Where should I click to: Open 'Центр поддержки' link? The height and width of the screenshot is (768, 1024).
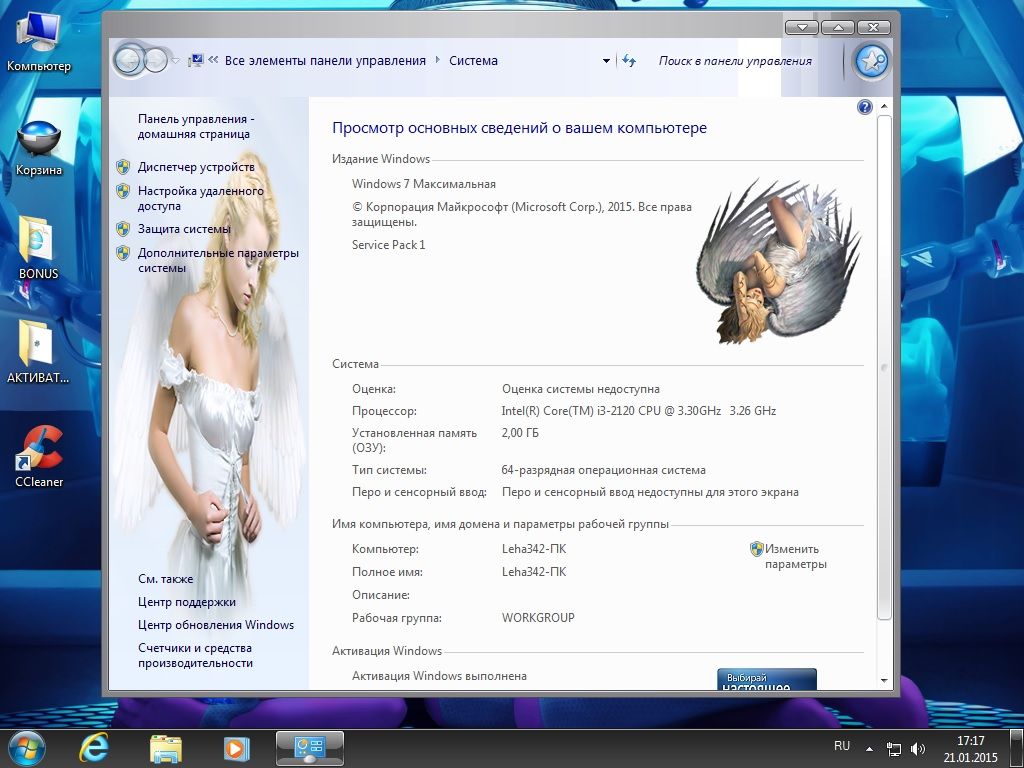(x=187, y=601)
